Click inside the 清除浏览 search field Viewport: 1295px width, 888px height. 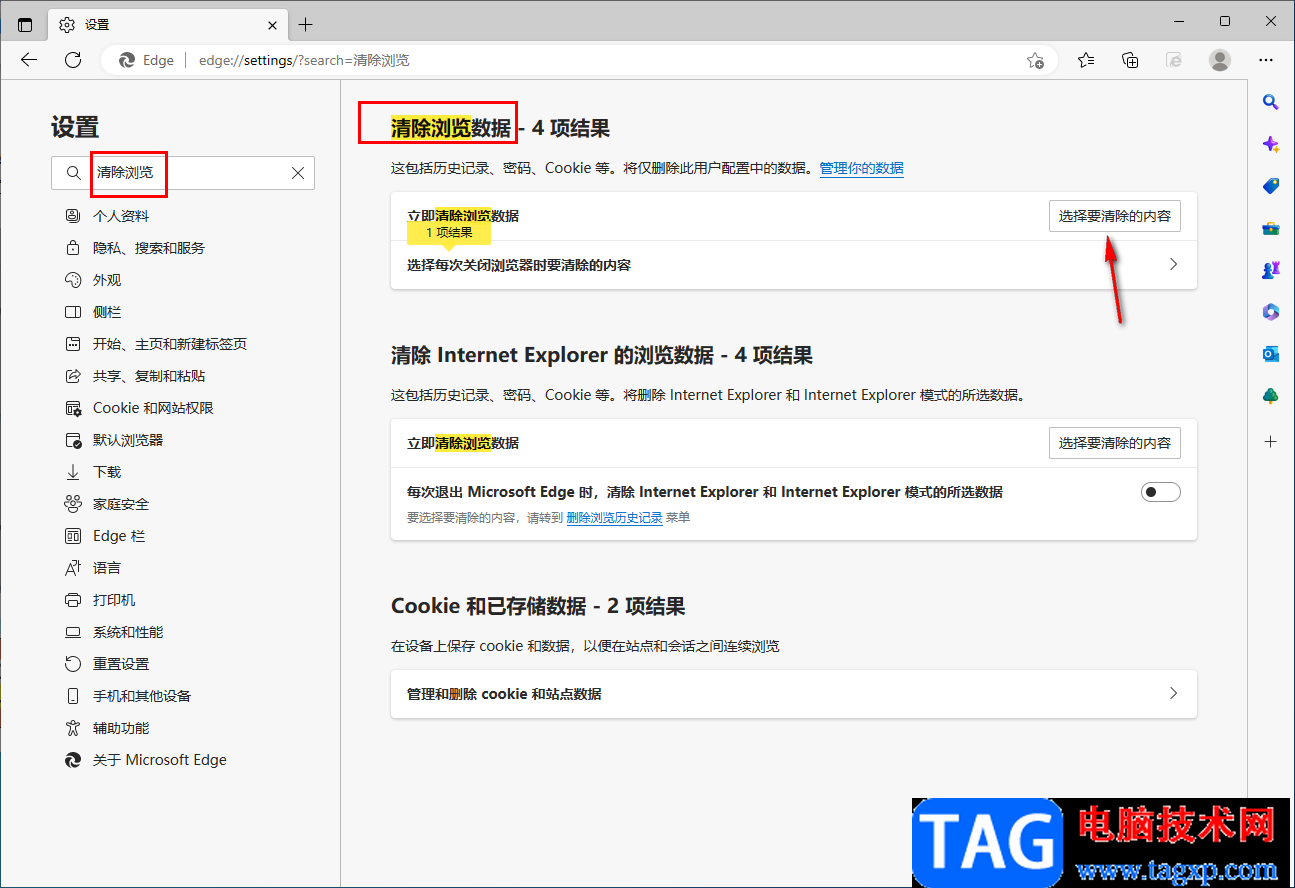183,173
